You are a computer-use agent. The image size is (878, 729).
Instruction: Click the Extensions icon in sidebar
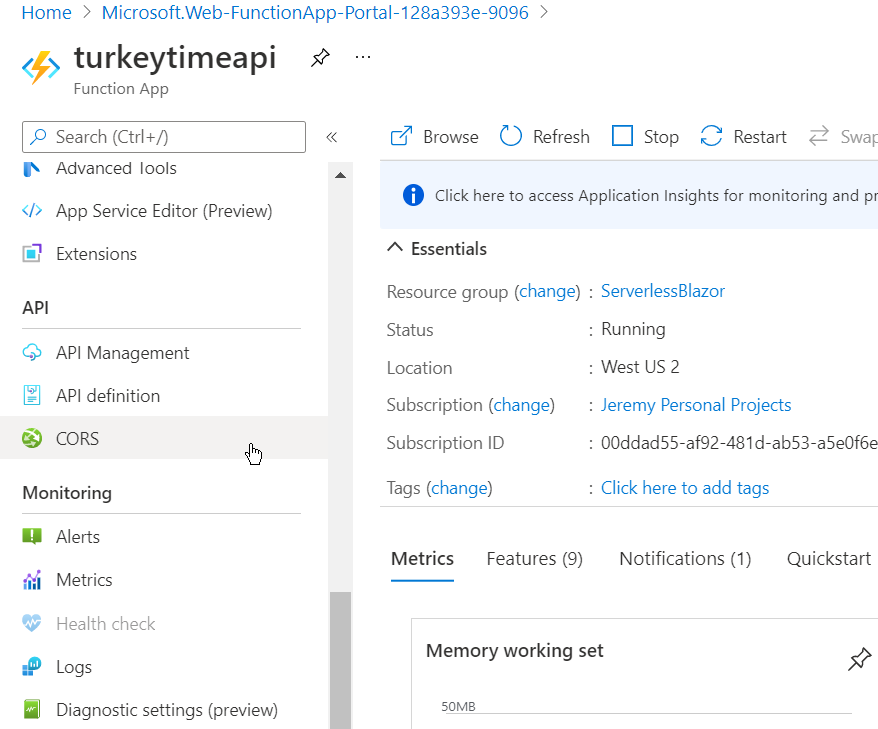pos(32,254)
